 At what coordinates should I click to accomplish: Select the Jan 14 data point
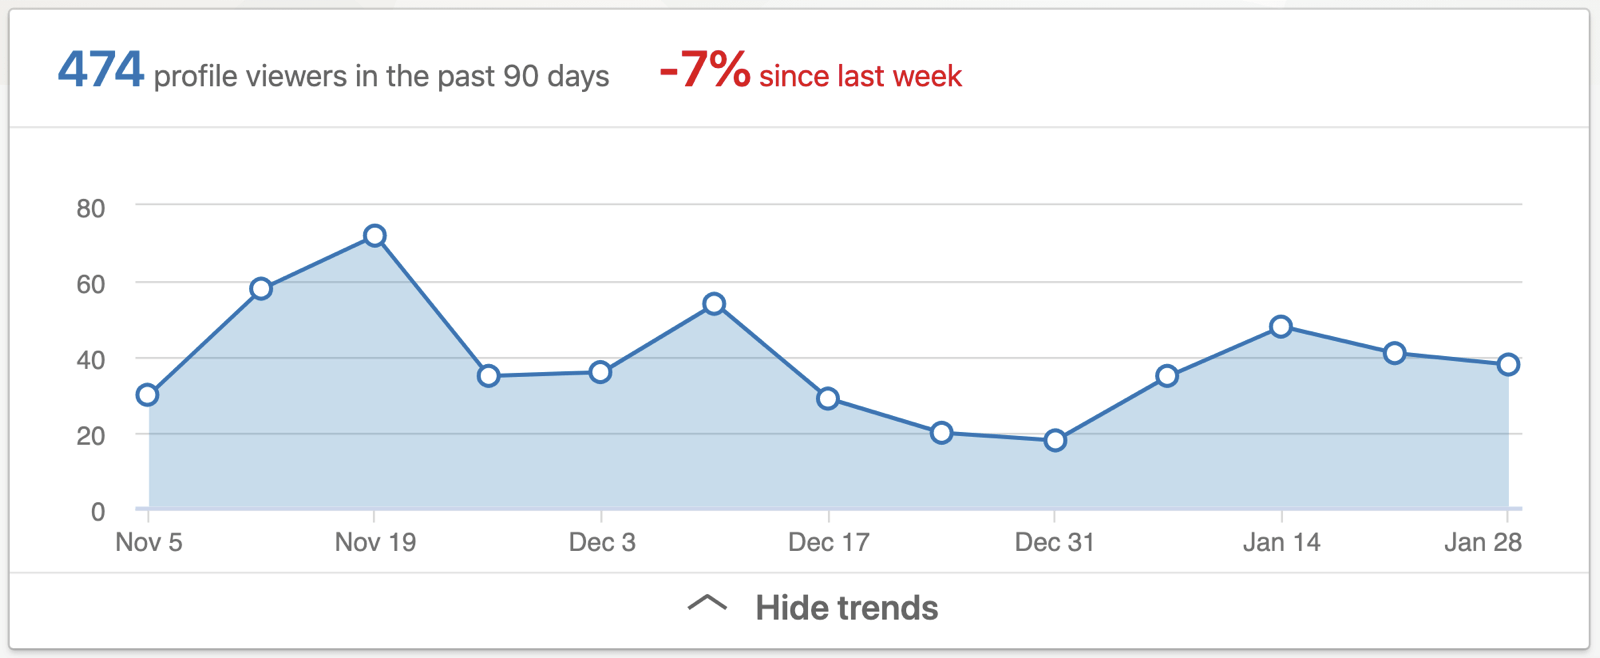(1281, 327)
